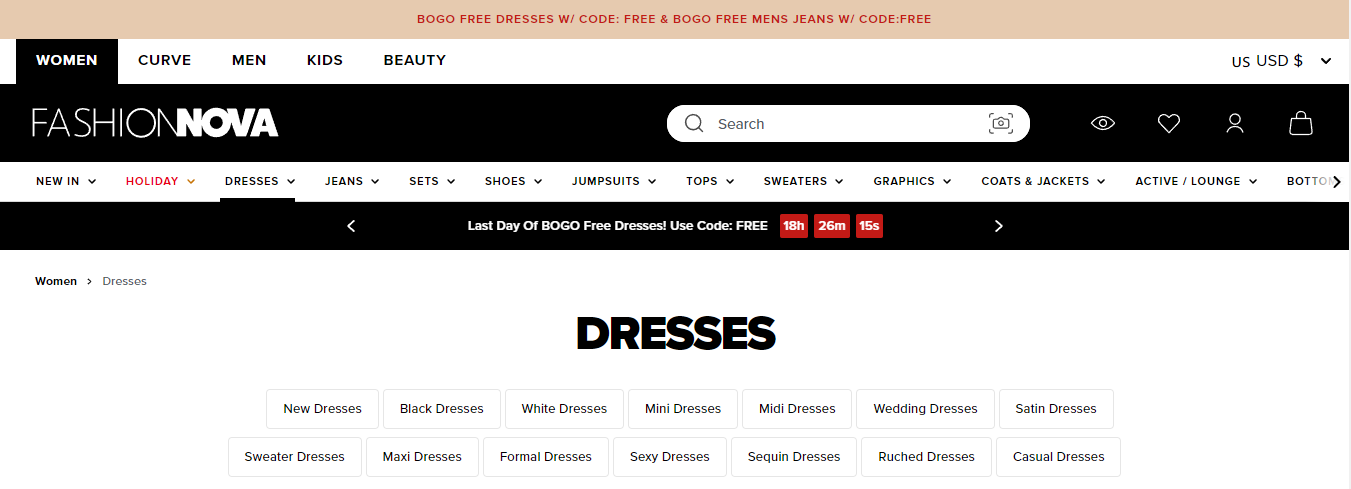Click the magnifier icon in search bar

(x=694, y=123)
